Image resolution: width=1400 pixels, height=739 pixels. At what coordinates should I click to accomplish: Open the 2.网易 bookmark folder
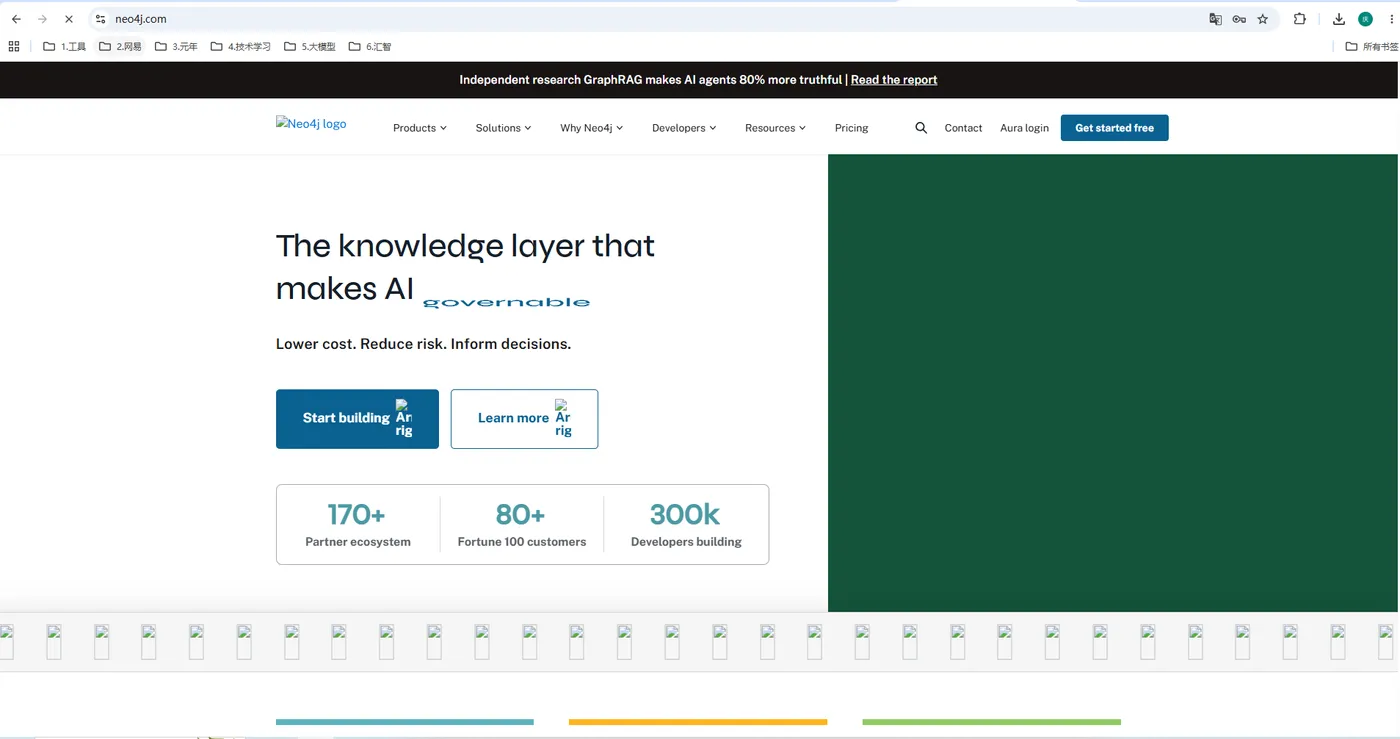tap(121, 46)
